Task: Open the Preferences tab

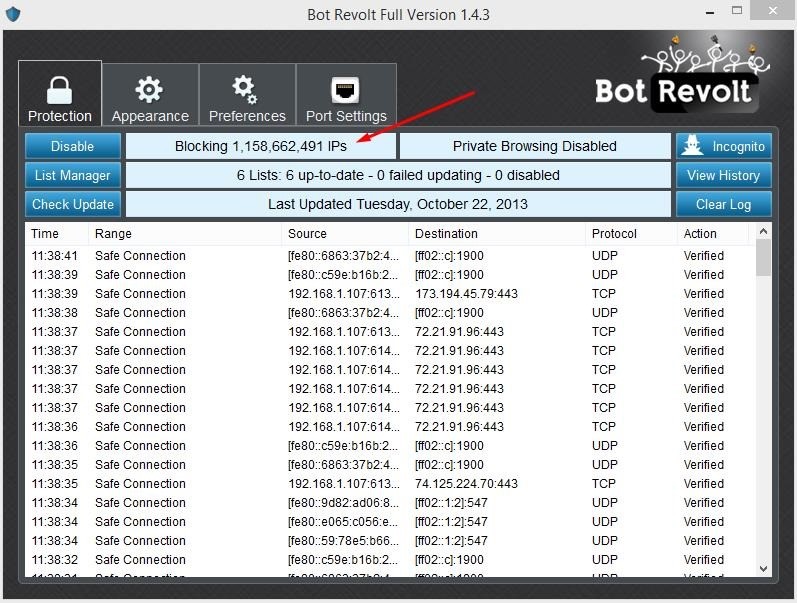Action: (247, 95)
